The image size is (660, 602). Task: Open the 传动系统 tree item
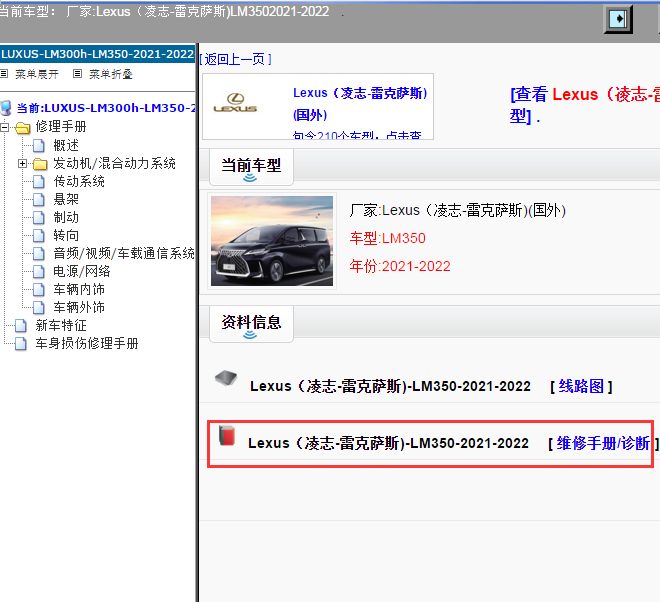pyautogui.click(x=79, y=182)
